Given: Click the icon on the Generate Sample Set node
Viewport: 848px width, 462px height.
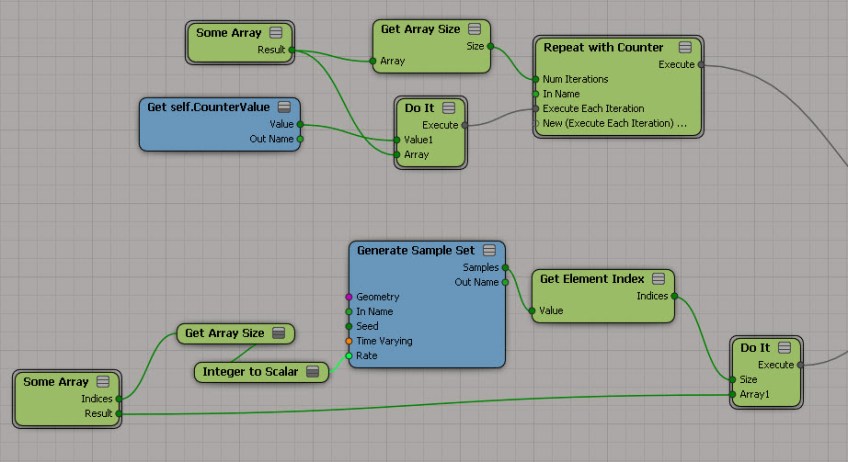Looking at the screenshot, I should pyautogui.click(x=490, y=250).
